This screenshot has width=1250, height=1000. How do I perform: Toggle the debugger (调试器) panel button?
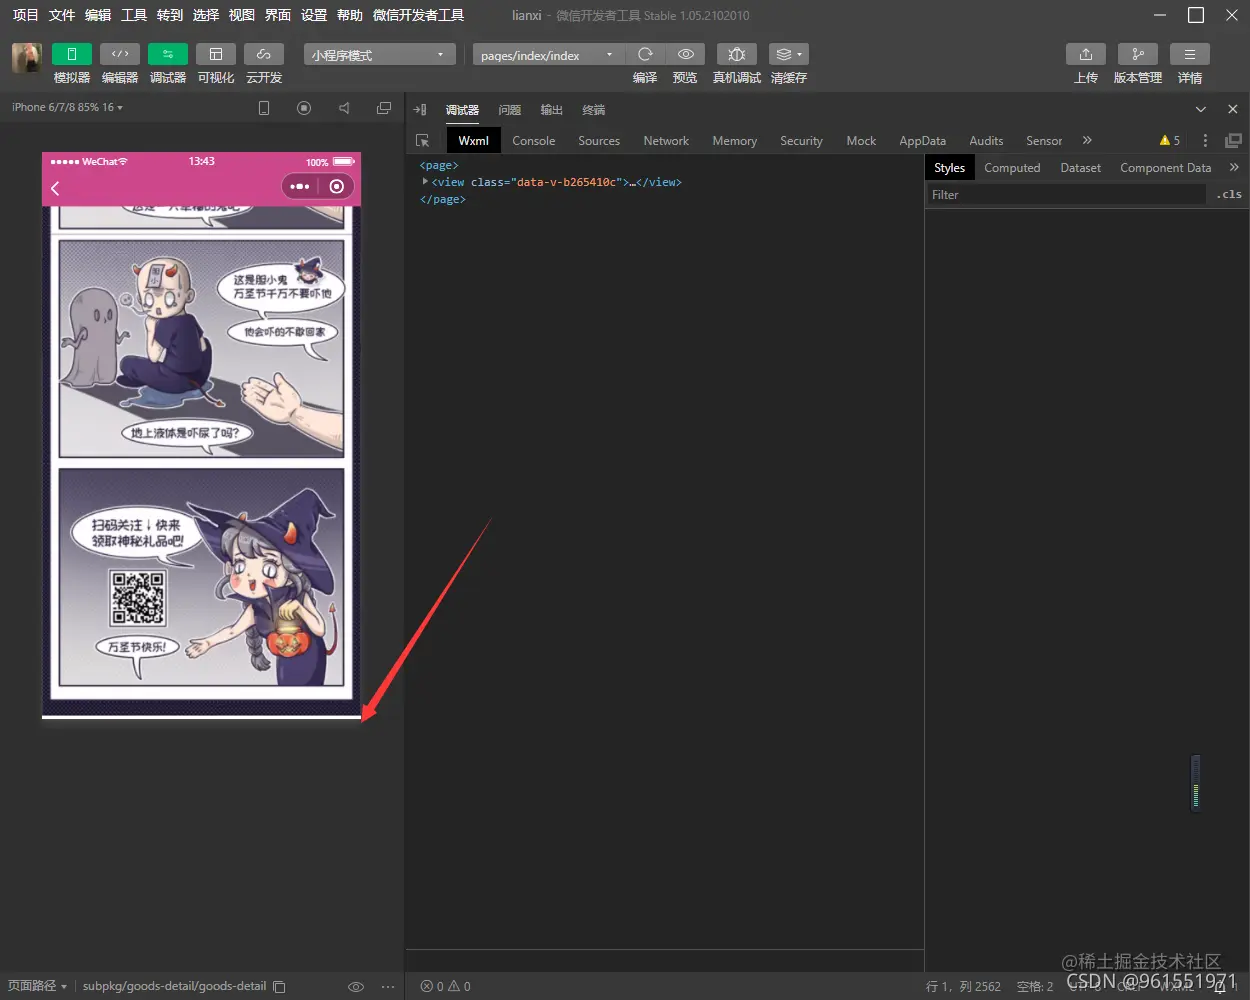[x=168, y=54]
